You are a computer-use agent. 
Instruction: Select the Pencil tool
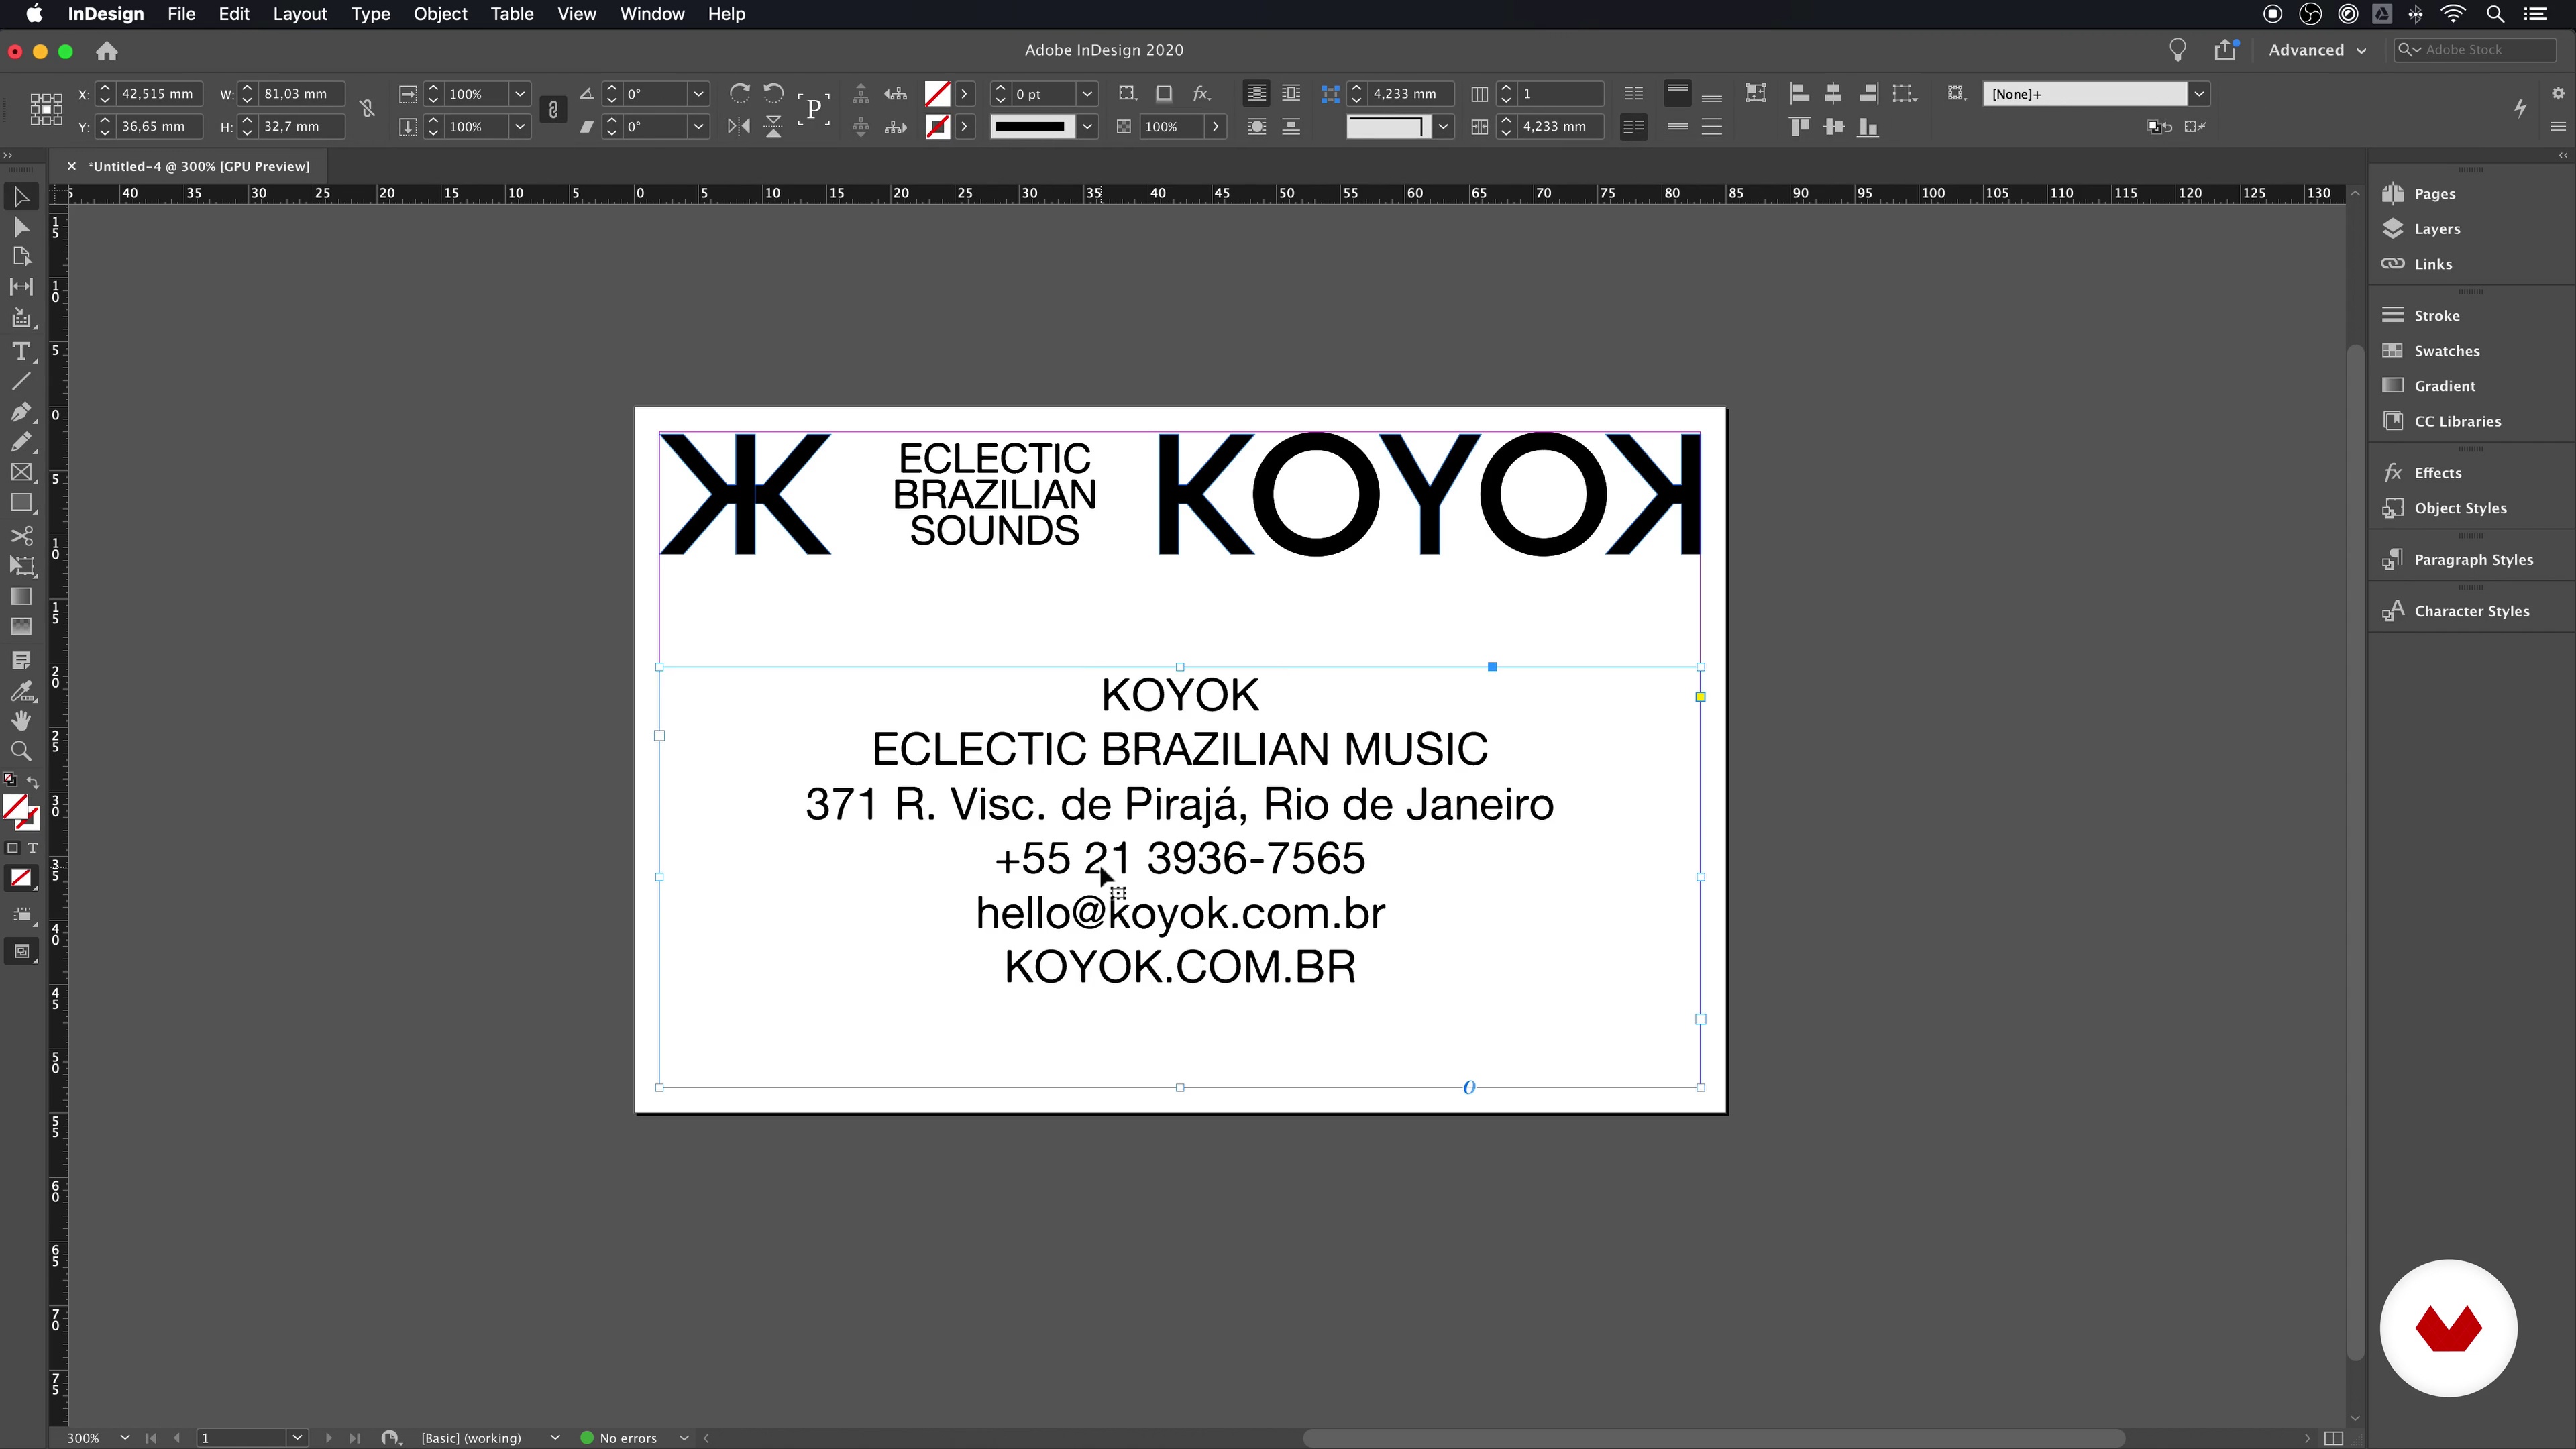pyautogui.click(x=21, y=442)
